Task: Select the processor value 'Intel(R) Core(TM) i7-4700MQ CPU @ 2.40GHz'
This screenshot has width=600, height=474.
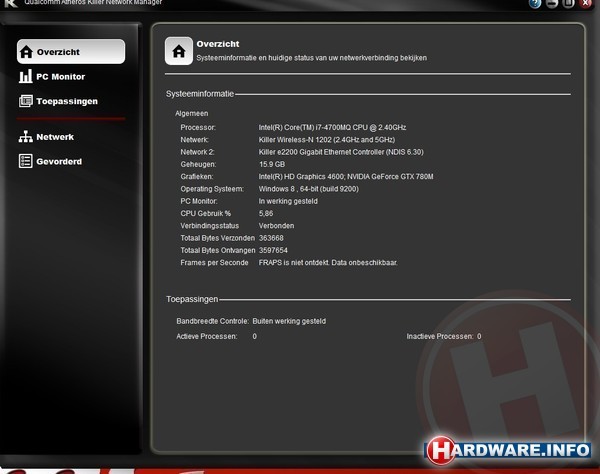Action: (x=332, y=127)
